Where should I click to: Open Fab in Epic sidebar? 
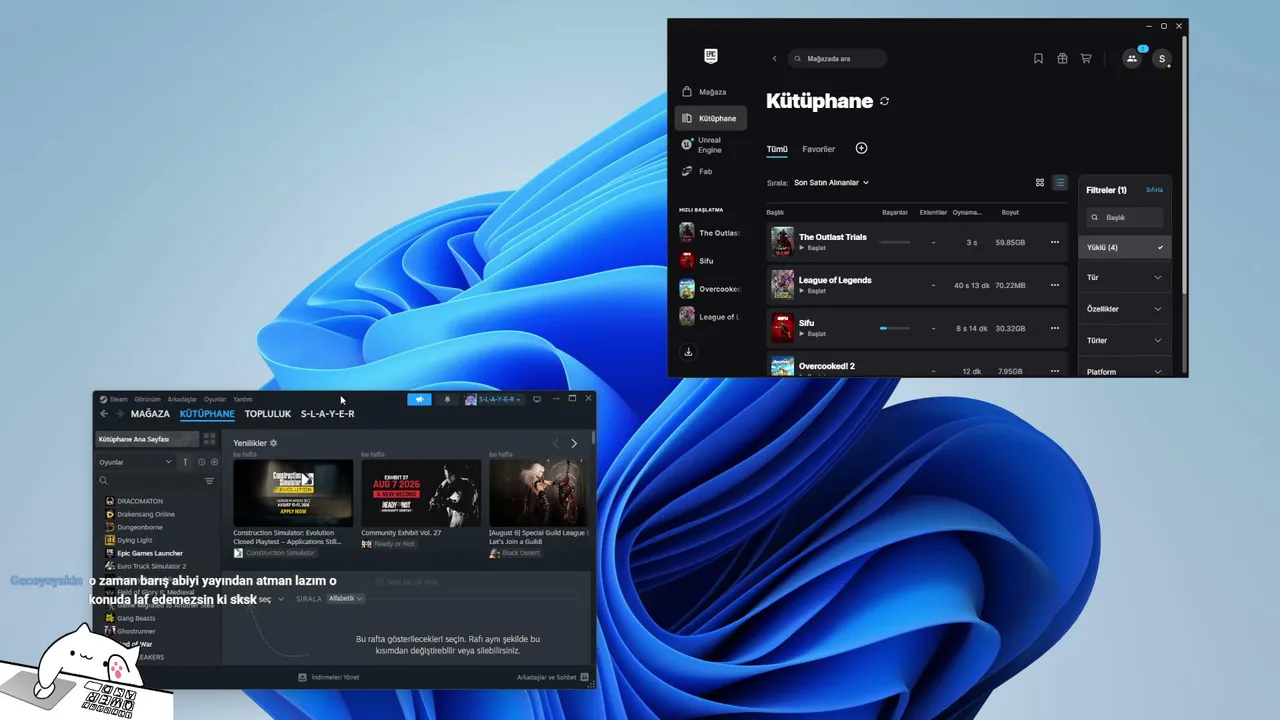pos(710,171)
